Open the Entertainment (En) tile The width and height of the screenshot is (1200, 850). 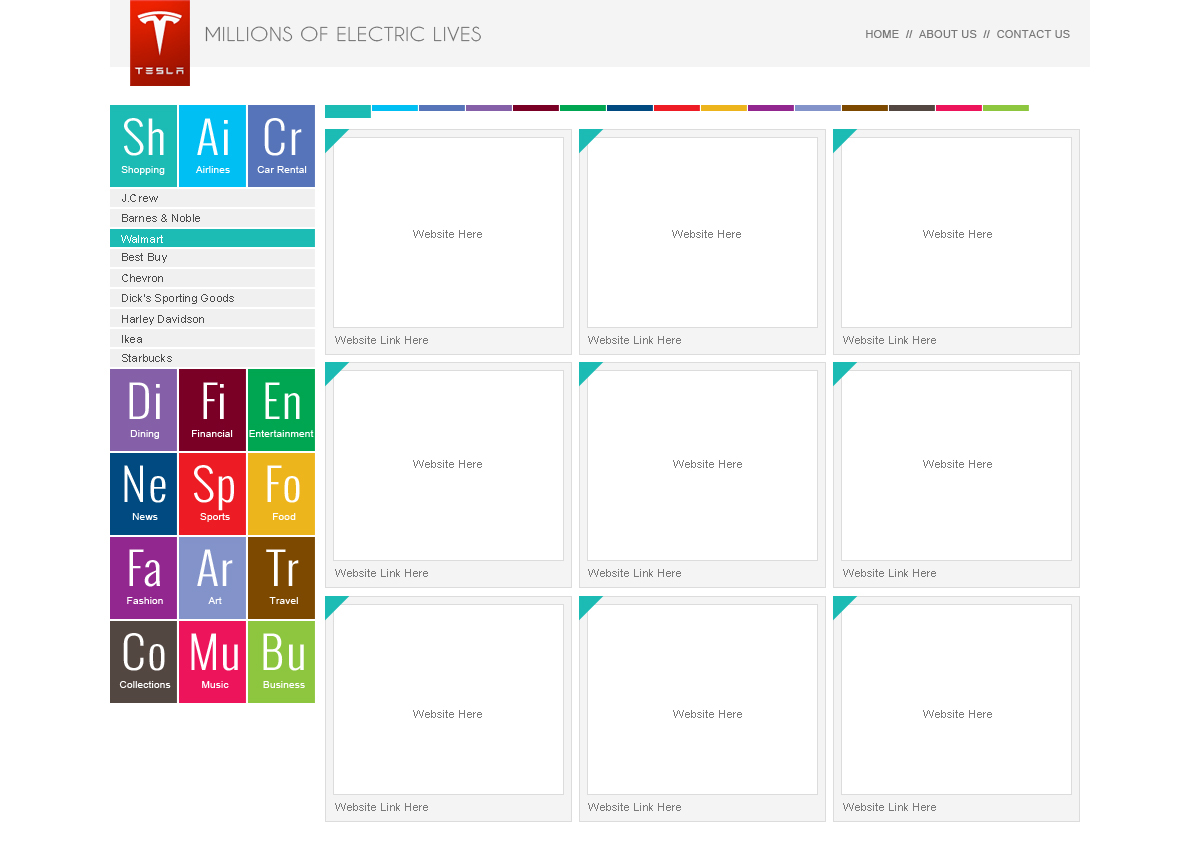pos(281,410)
